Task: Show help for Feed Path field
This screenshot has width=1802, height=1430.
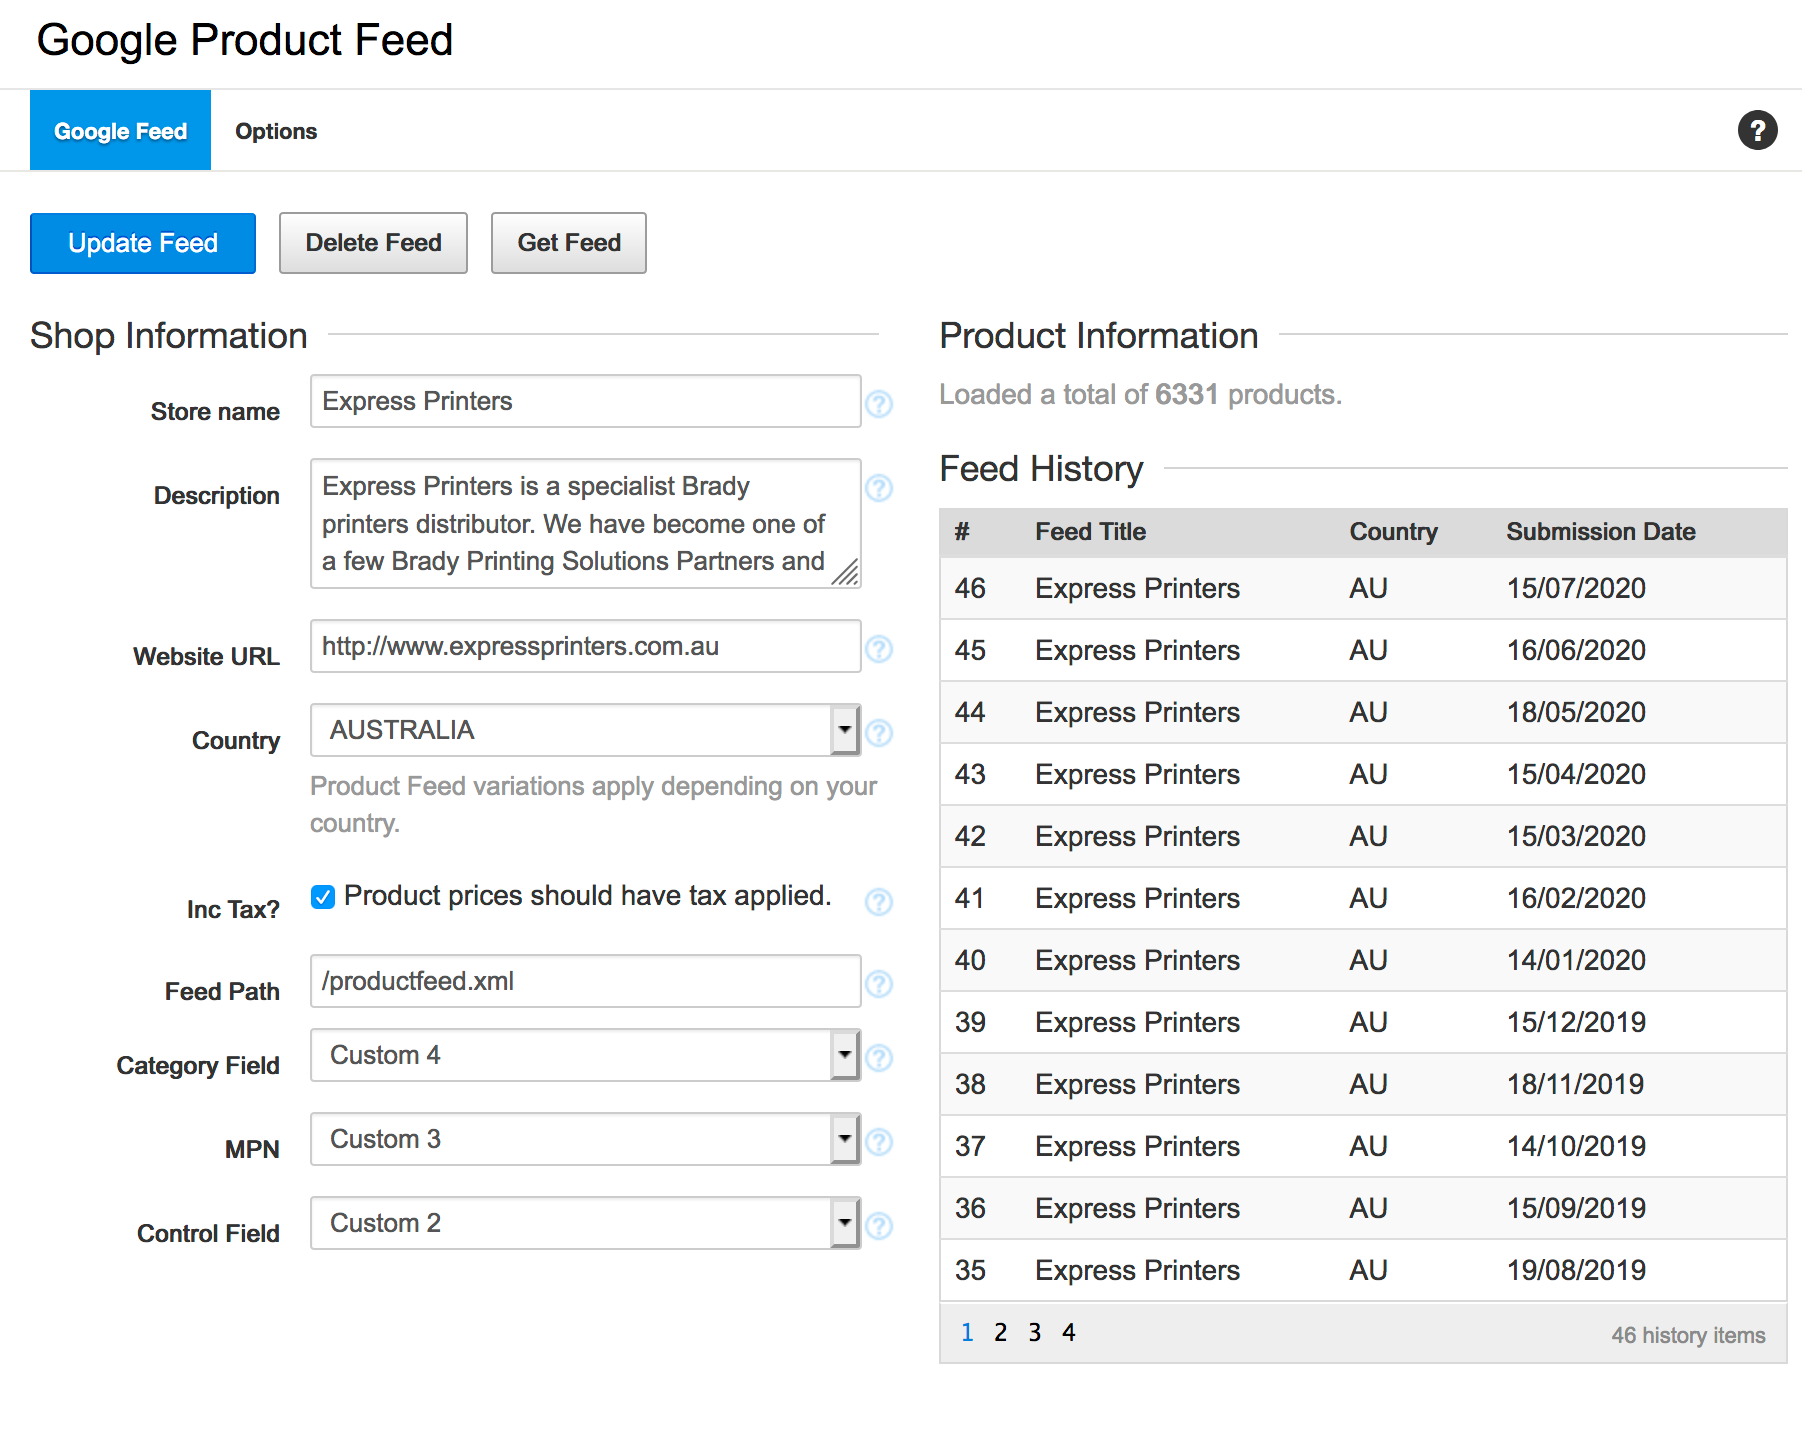Action: [879, 984]
